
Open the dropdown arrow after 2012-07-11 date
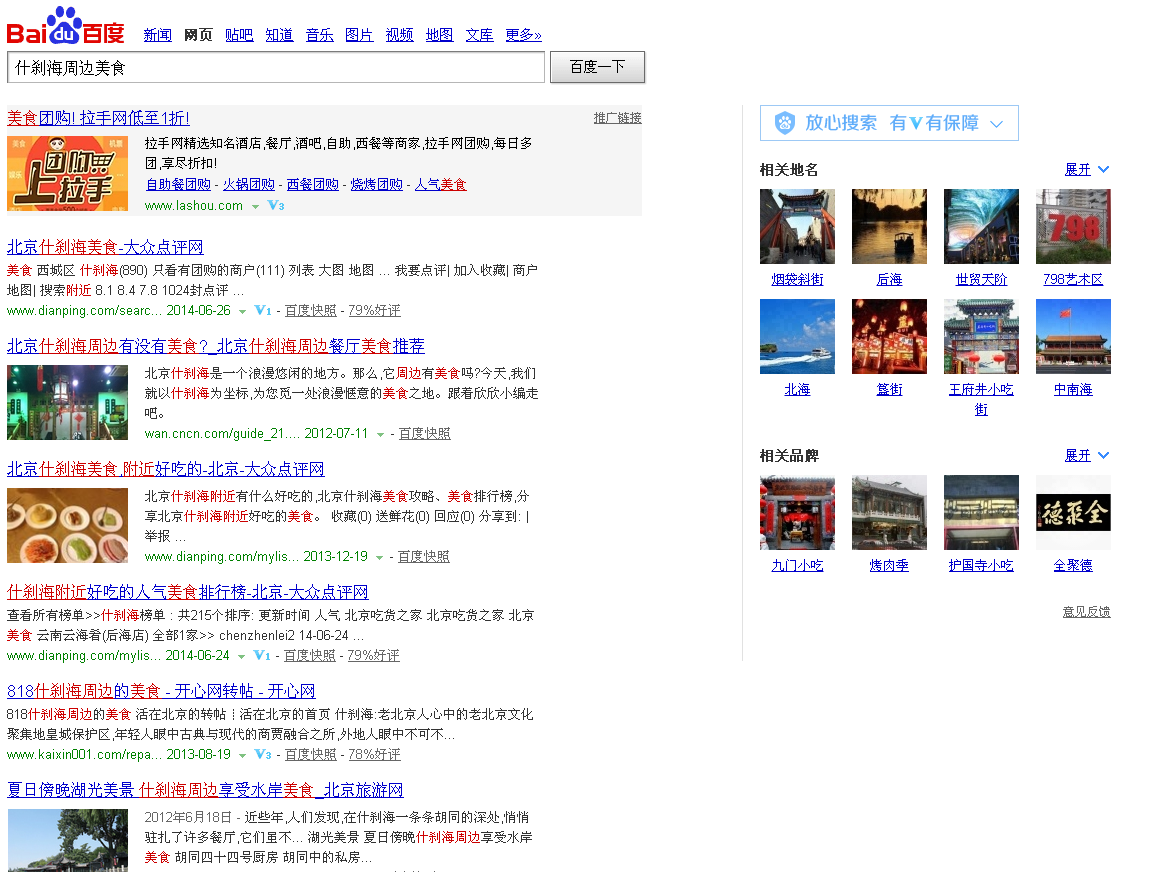pos(380,434)
